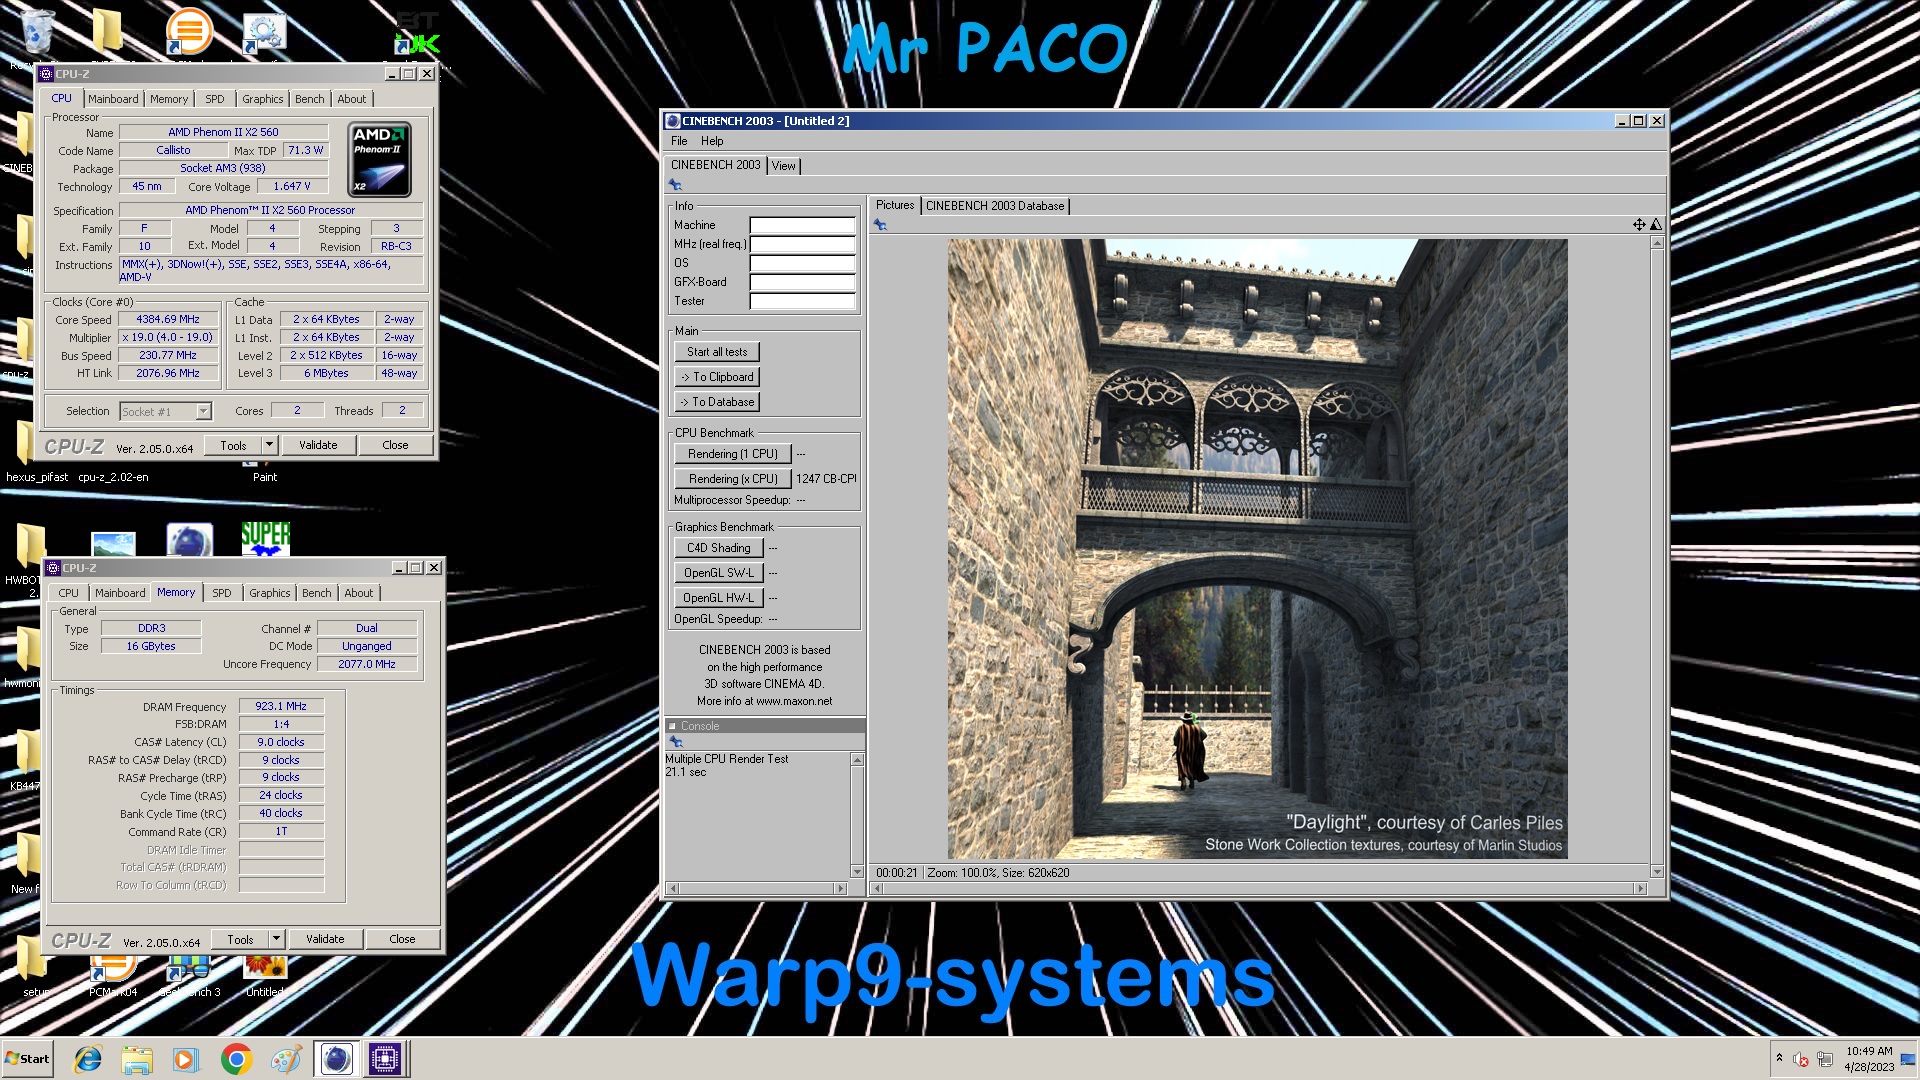Open the Recycle Bin desktop icon

(36, 32)
